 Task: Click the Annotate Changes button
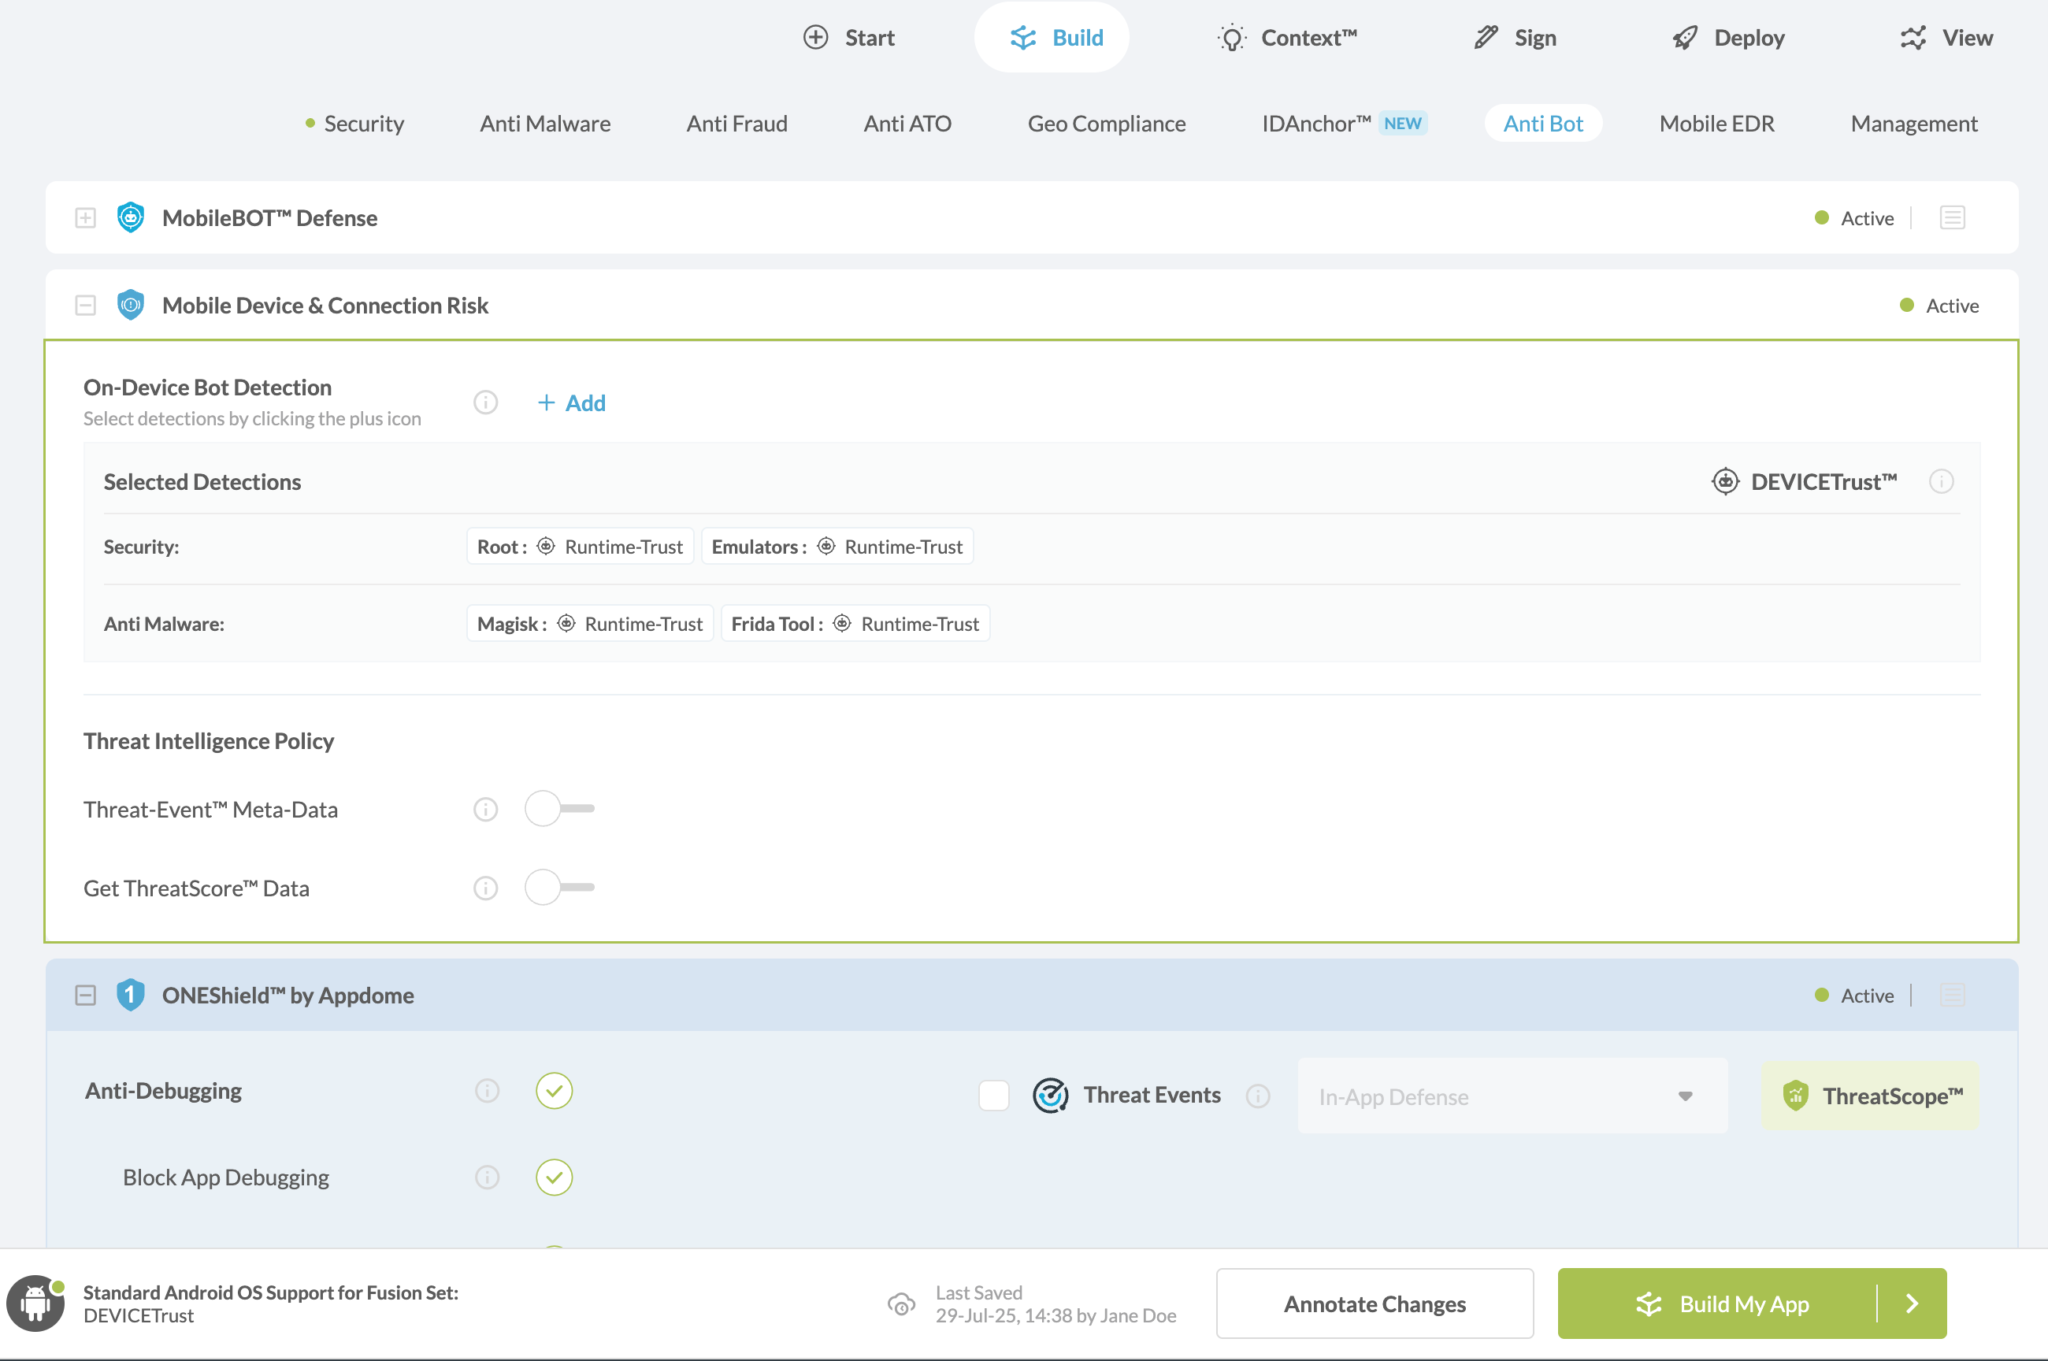pyautogui.click(x=1374, y=1304)
